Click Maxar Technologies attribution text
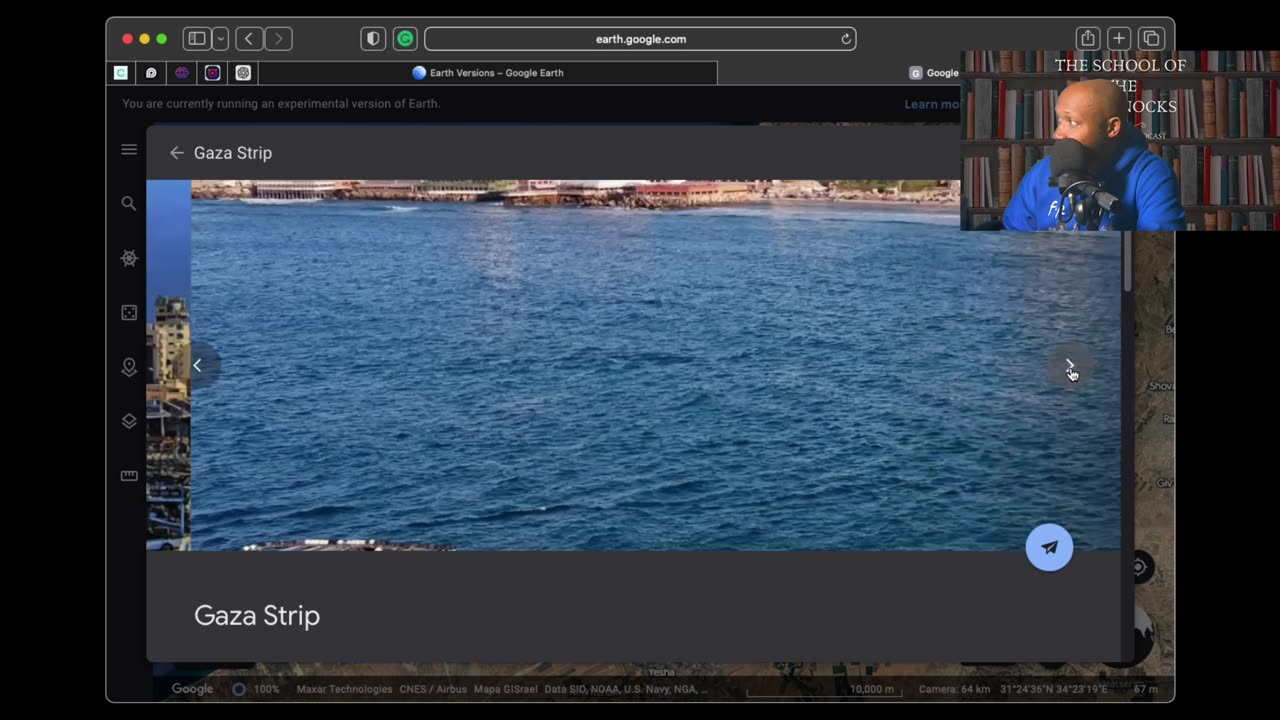The image size is (1280, 720). tap(344, 689)
